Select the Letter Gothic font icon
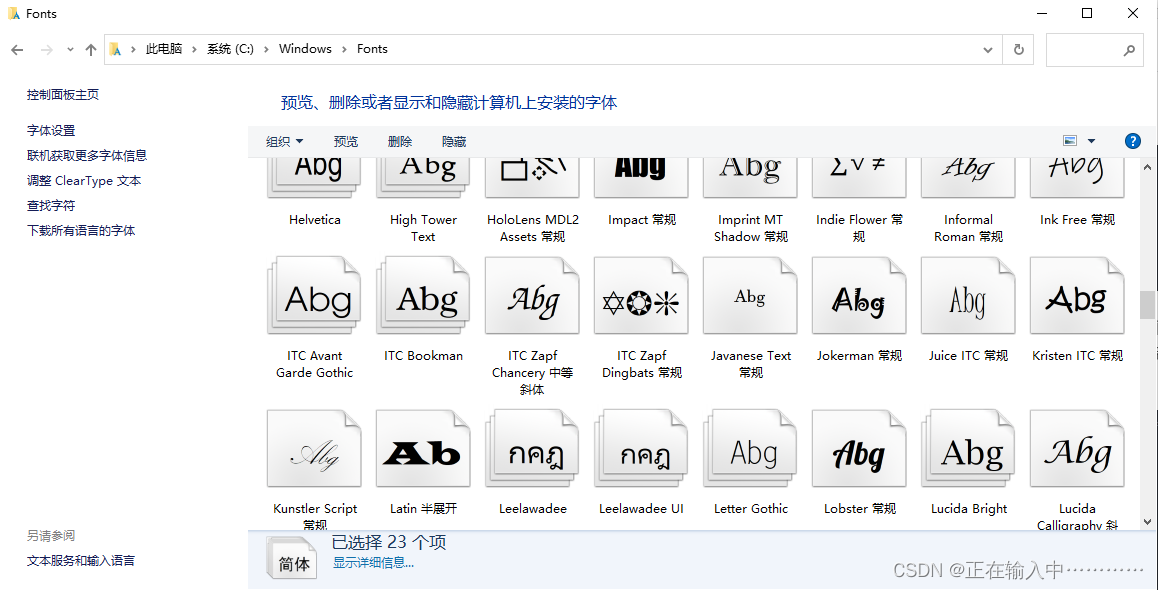 [750, 449]
